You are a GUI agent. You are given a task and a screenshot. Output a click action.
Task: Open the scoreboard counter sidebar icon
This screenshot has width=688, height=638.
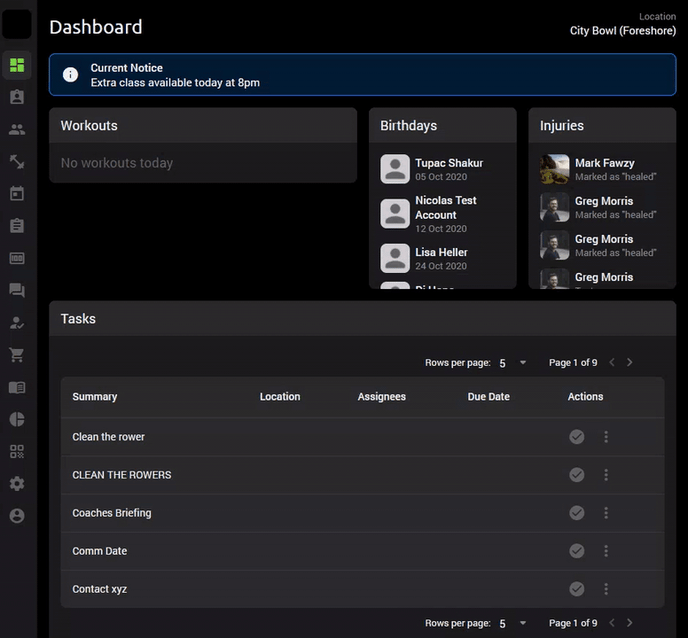coord(17,258)
